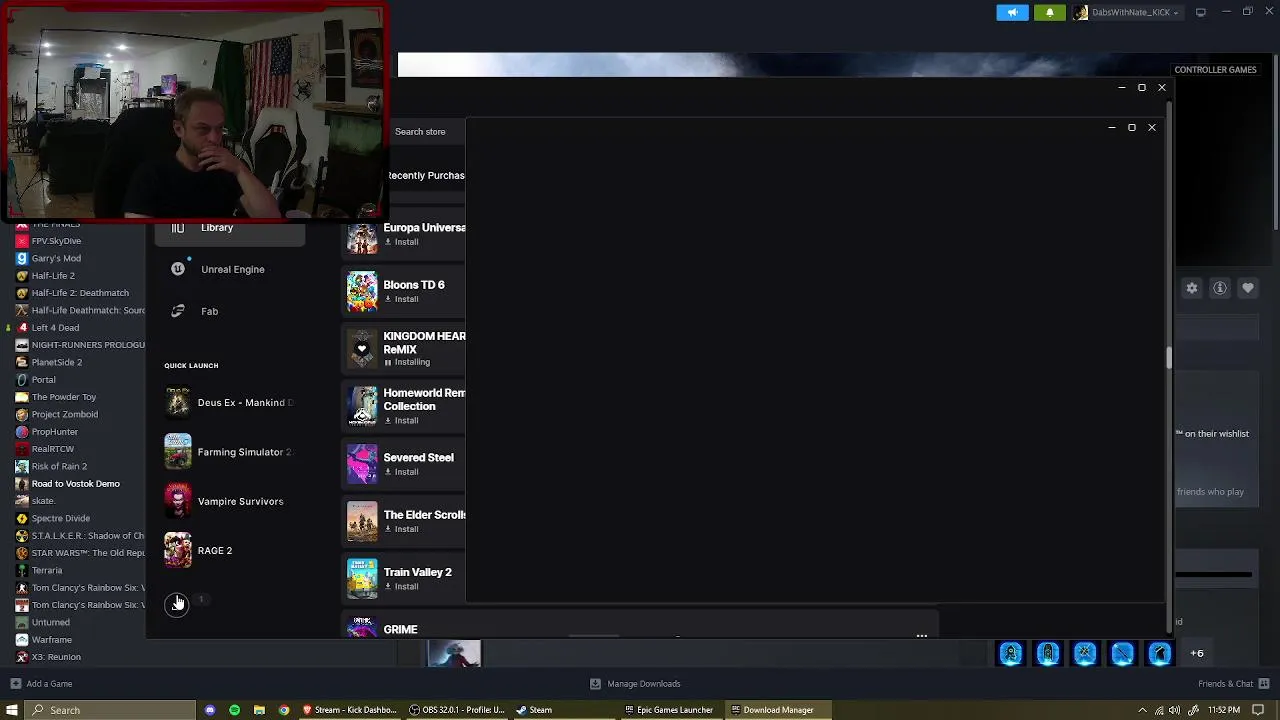The height and width of the screenshot is (720, 1280).
Task: Click the Unreal Engine logo icon
Action: [178, 269]
